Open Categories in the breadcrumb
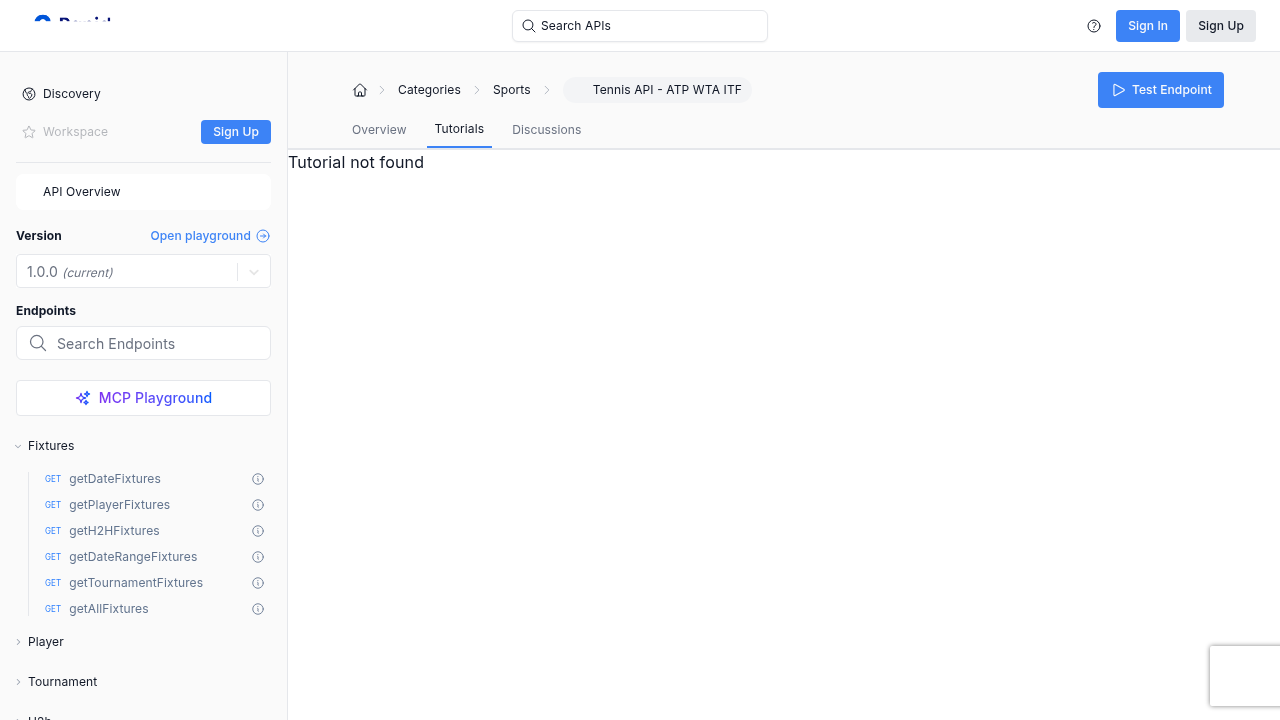Image resolution: width=1280 pixels, height=720 pixels. point(429,90)
